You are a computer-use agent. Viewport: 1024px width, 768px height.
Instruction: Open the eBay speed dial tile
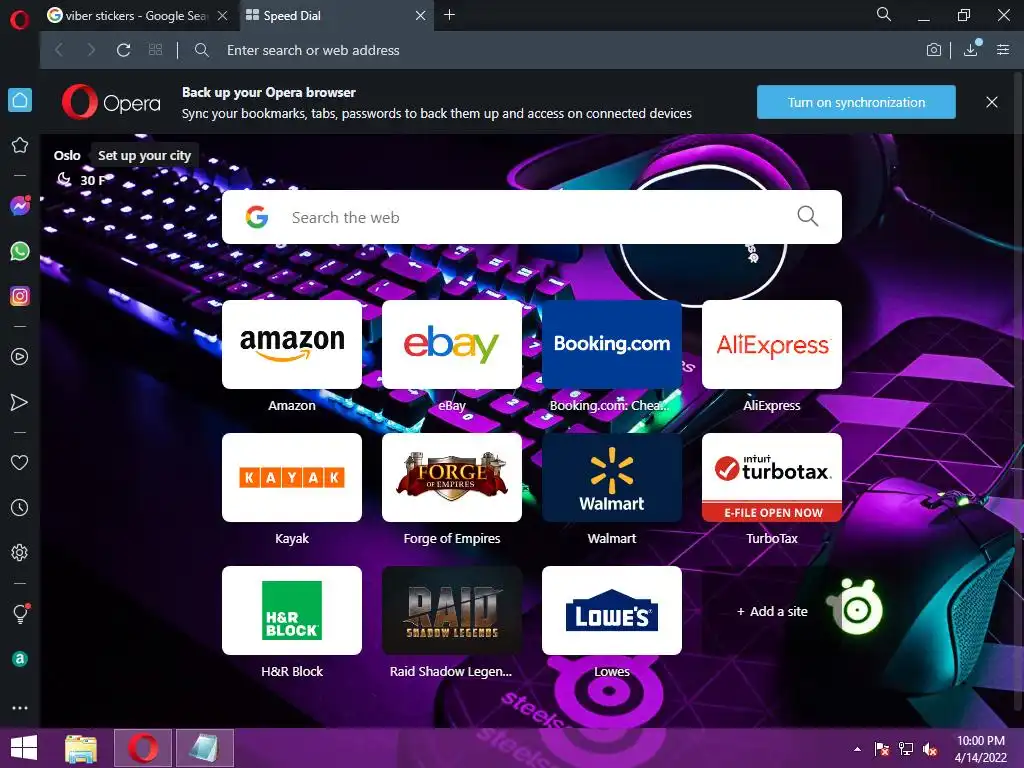[x=452, y=344]
